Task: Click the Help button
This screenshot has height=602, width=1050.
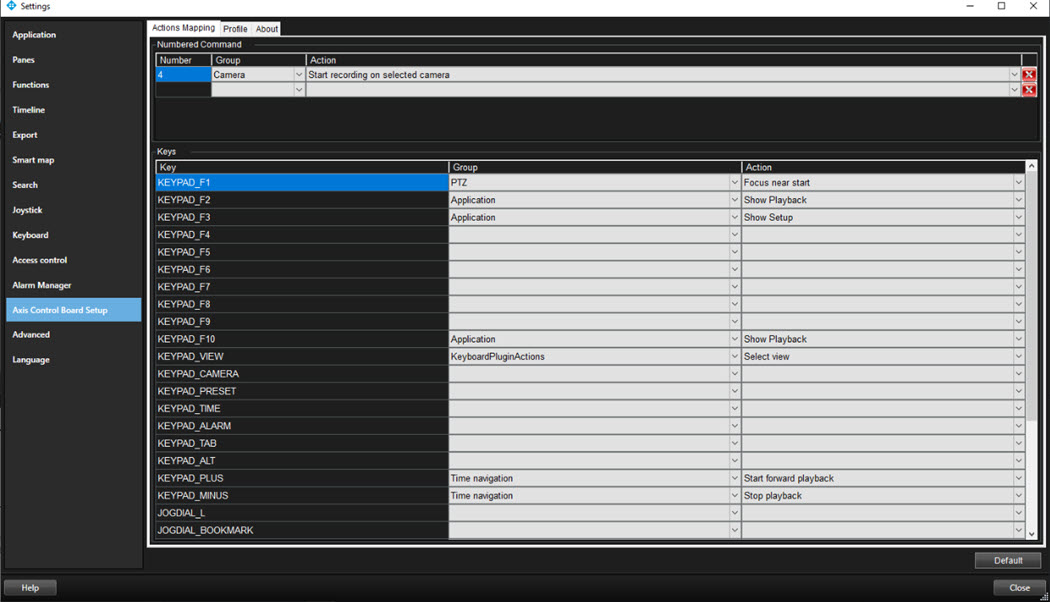Action: coord(30,588)
